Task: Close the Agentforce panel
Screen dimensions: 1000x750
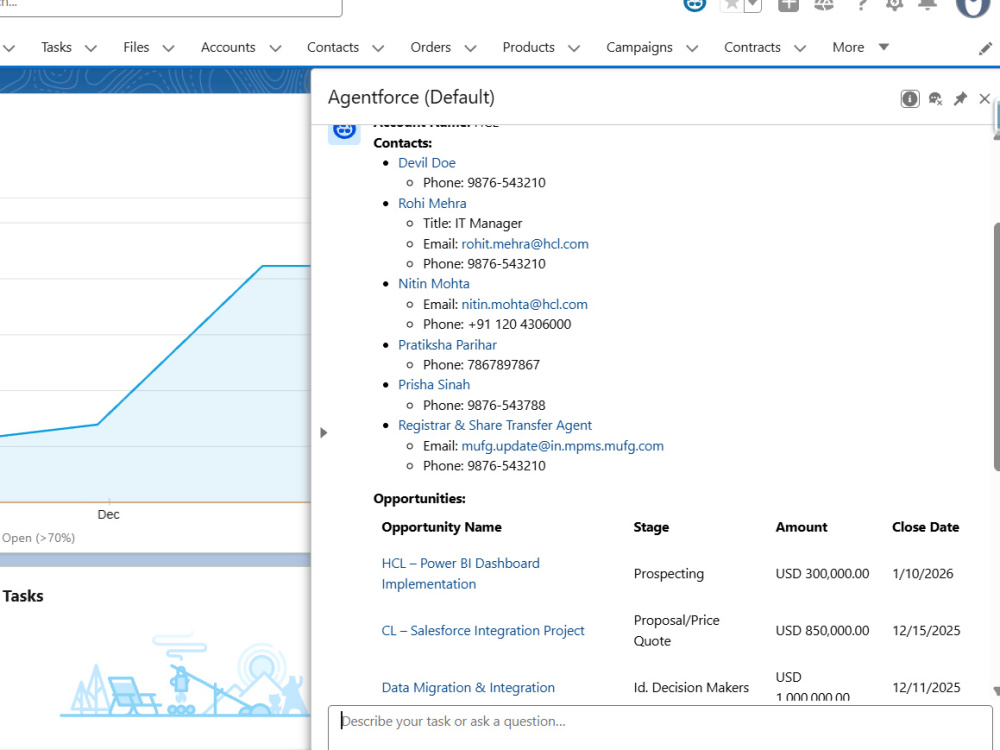Action: [984, 99]
